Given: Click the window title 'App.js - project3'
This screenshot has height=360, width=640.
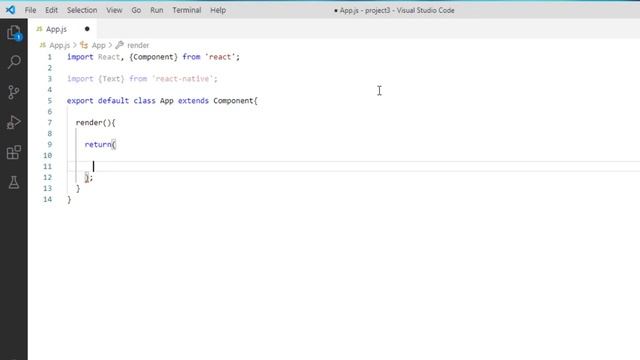Looking at the screenshot, I should (x=365, y=11).
